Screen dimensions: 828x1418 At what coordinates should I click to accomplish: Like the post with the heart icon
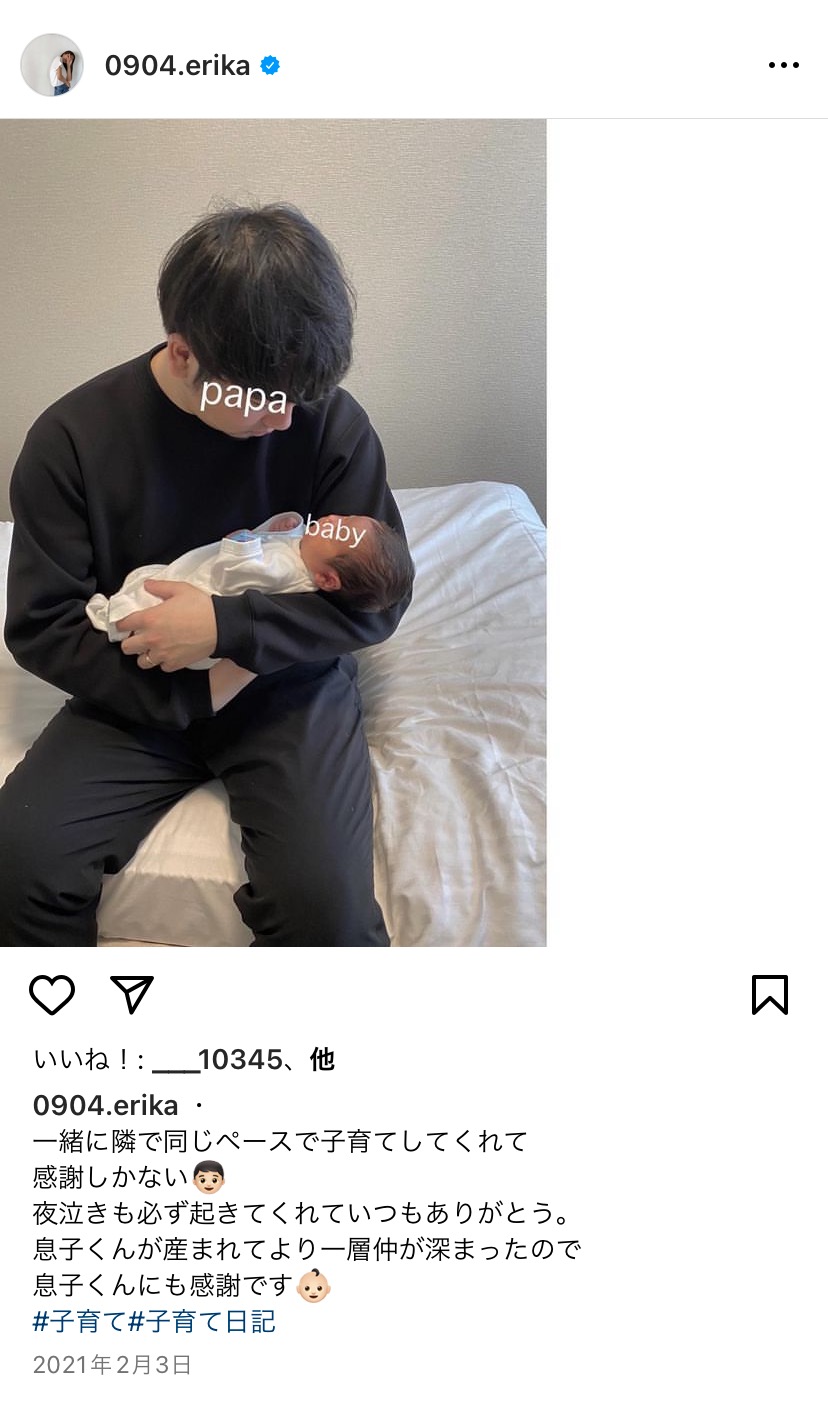(x=52, y=995)
